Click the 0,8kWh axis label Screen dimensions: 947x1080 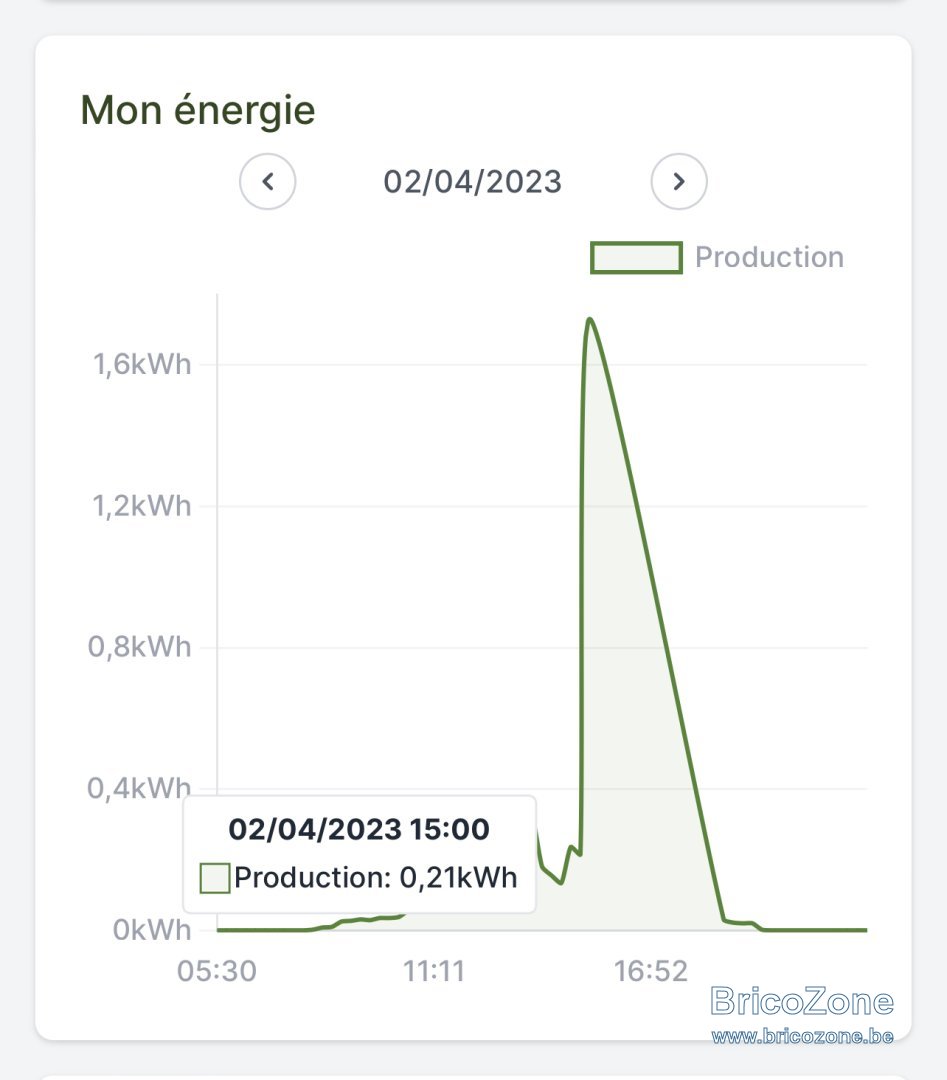[139, 647]
